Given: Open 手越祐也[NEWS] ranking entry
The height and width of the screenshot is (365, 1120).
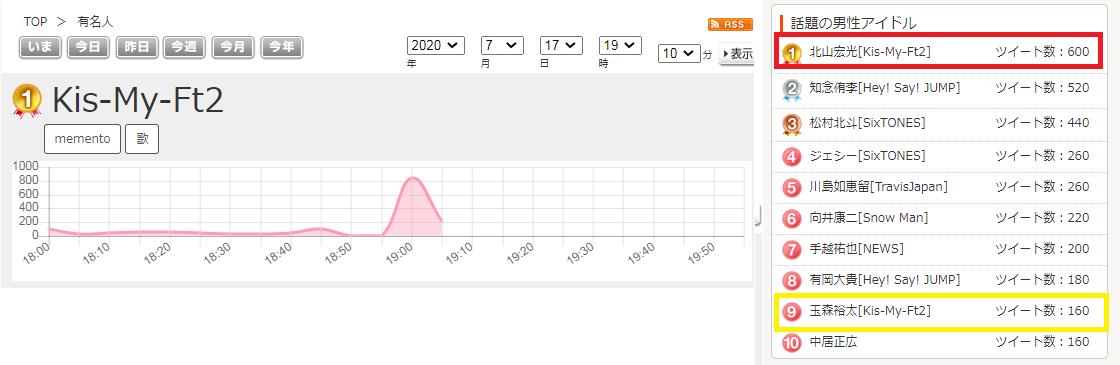Looking at the screenshot, I should click(x=856, y=249).
